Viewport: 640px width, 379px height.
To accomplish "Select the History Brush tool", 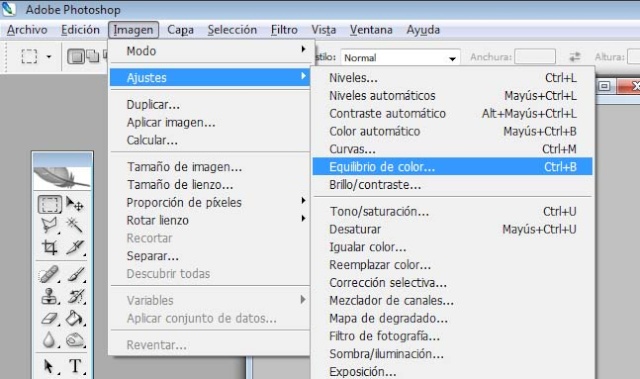I will [76, 296].
